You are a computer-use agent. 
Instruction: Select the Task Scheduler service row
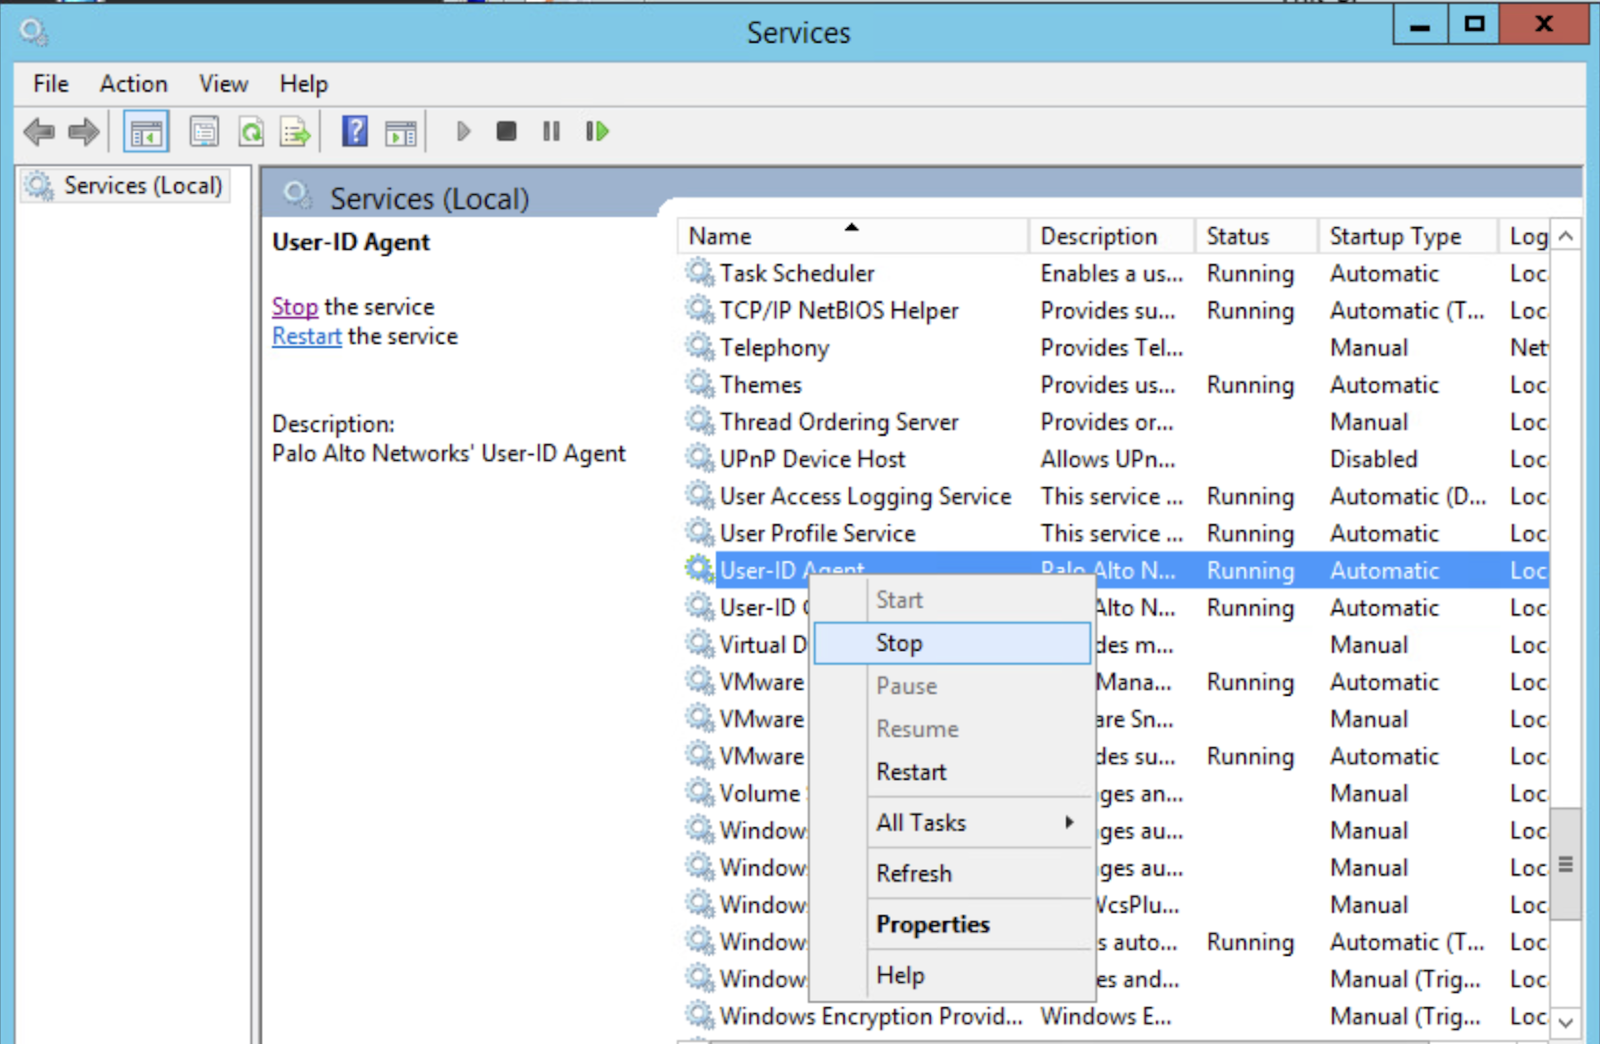(x=797, y=272)
